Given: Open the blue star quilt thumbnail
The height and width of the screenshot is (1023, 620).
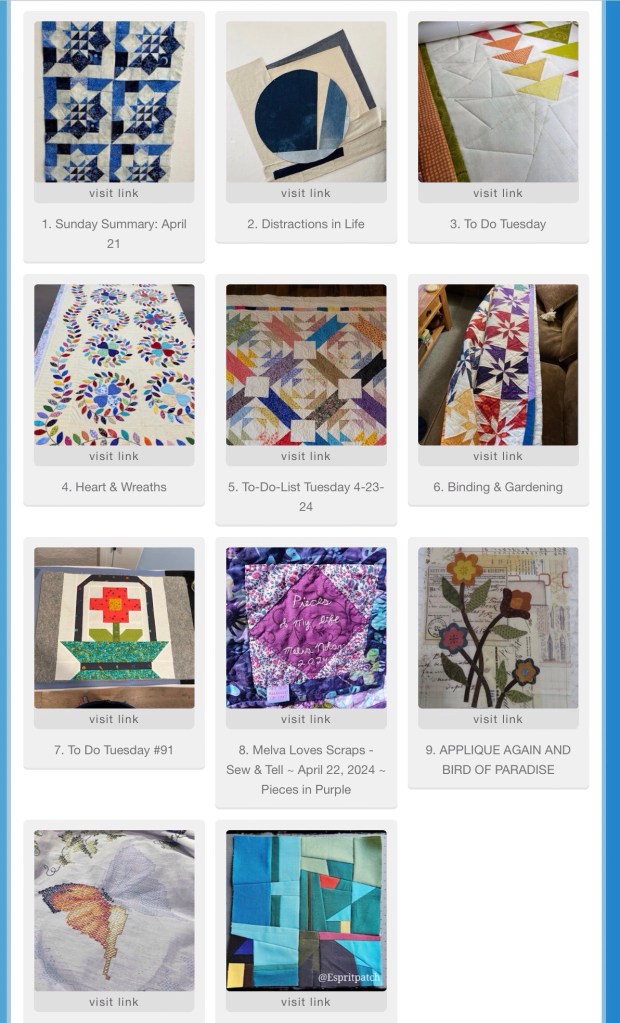Looking at the screenshot, I should click(x=114, y=102).
